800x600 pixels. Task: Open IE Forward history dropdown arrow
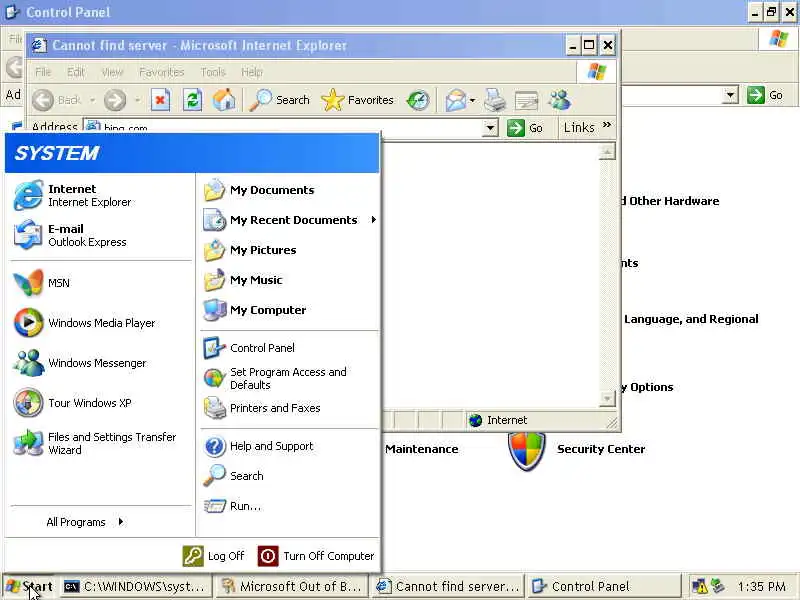pos(137,100)
